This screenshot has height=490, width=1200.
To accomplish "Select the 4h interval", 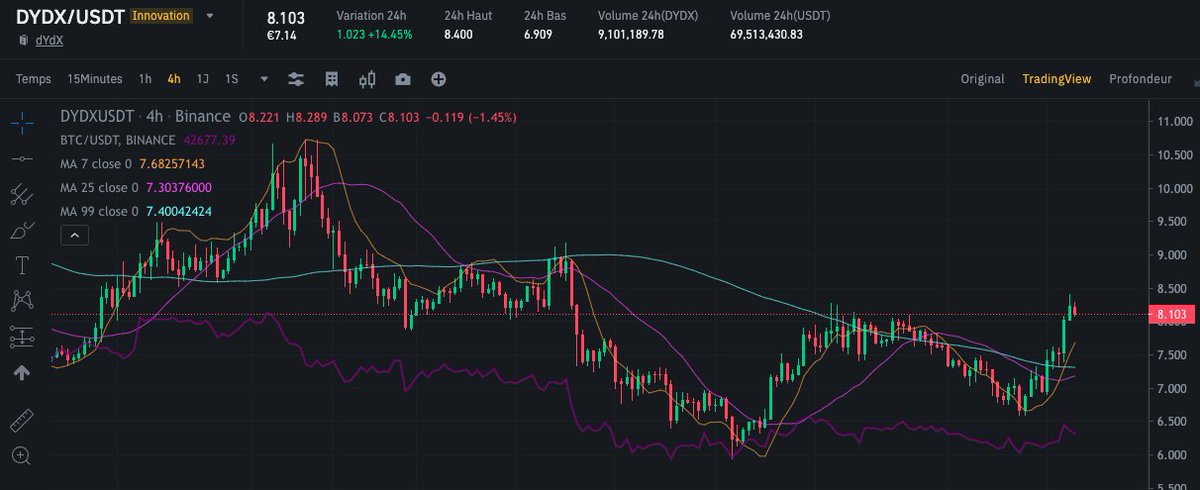I will coord(174,79).
